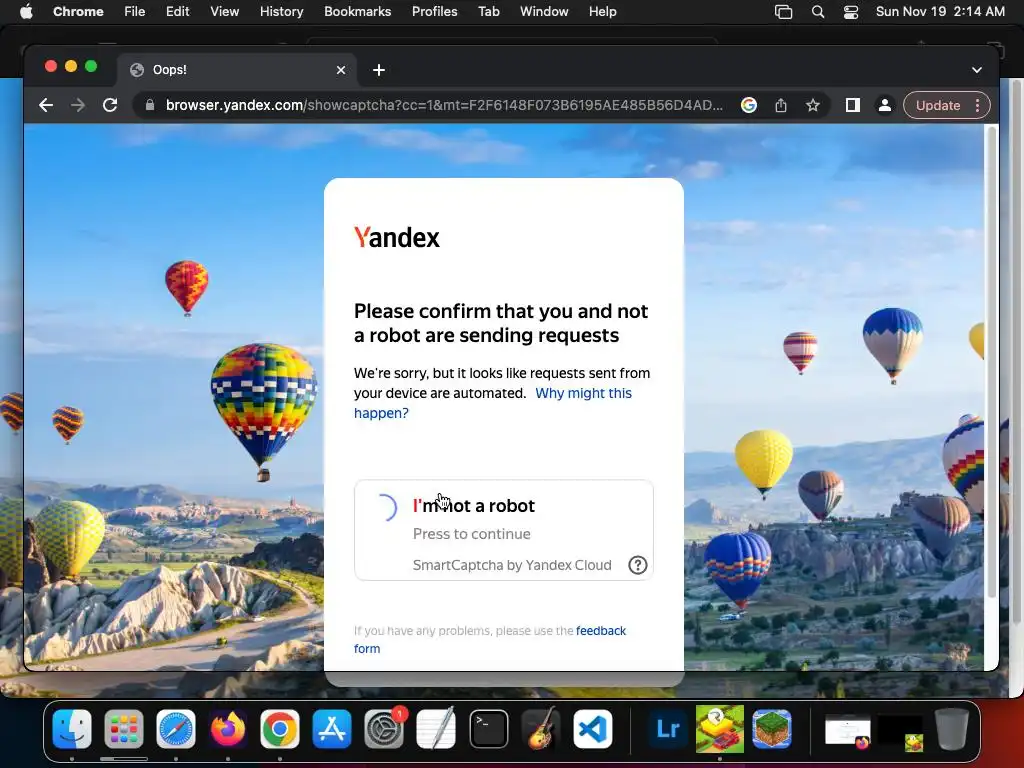Image resolution: width=1024 pixels, height=768 pixels.
Task: Click the date and time in menu bar
Action: click(940, 12)
